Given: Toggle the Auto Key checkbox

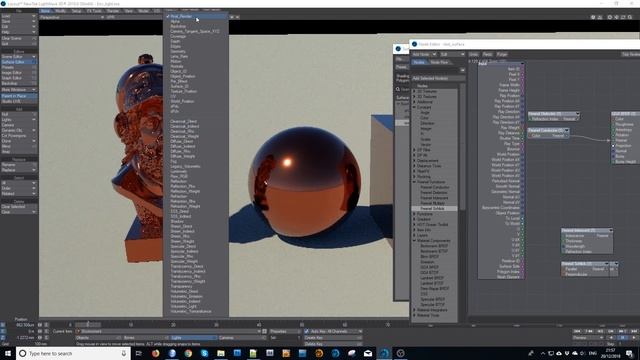Looking at the screenshot, I should [x=307, y=331].
